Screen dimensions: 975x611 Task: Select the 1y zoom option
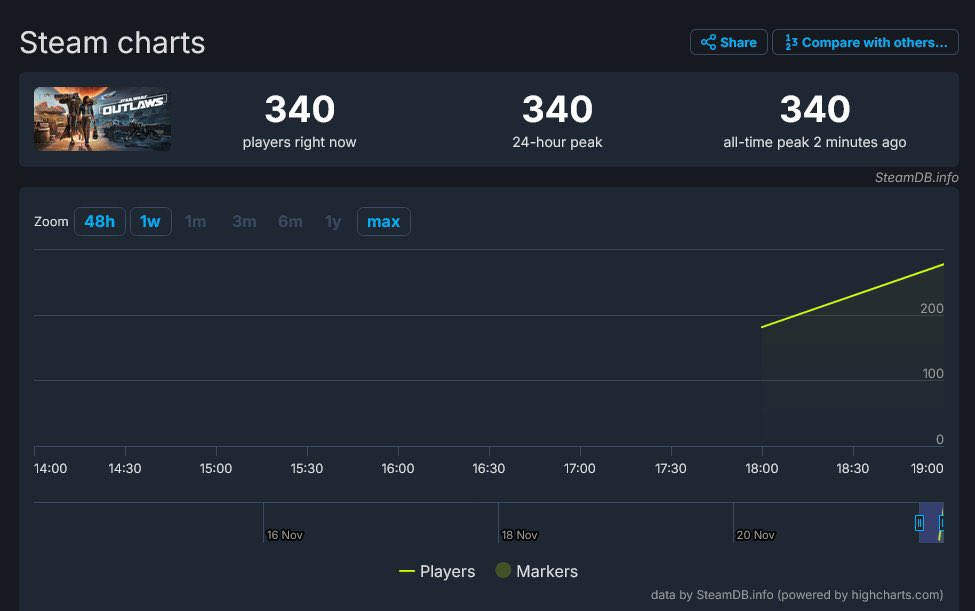click(x=333, y=221)
